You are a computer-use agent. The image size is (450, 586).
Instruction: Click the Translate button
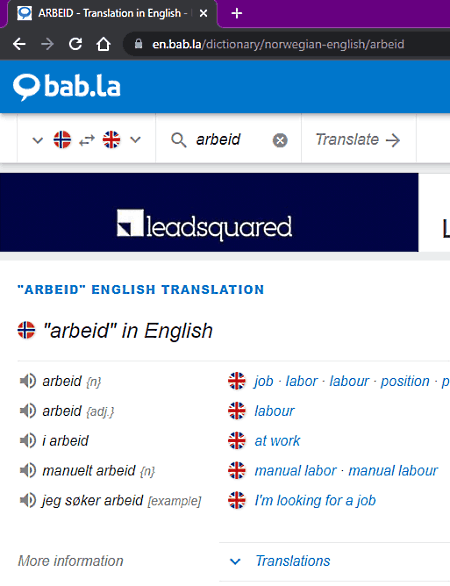pyautogui.click(x=358, y=140)
